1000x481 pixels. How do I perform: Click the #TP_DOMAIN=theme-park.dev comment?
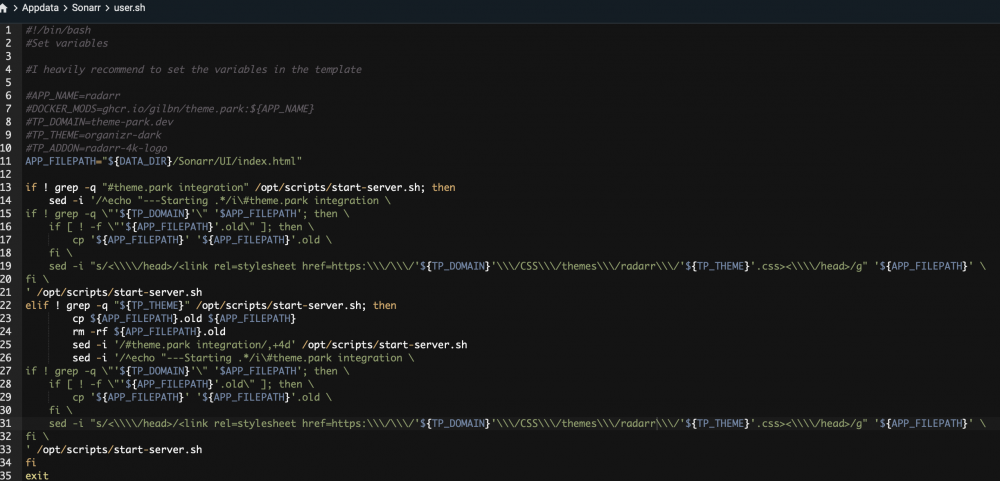click(99, 122)
